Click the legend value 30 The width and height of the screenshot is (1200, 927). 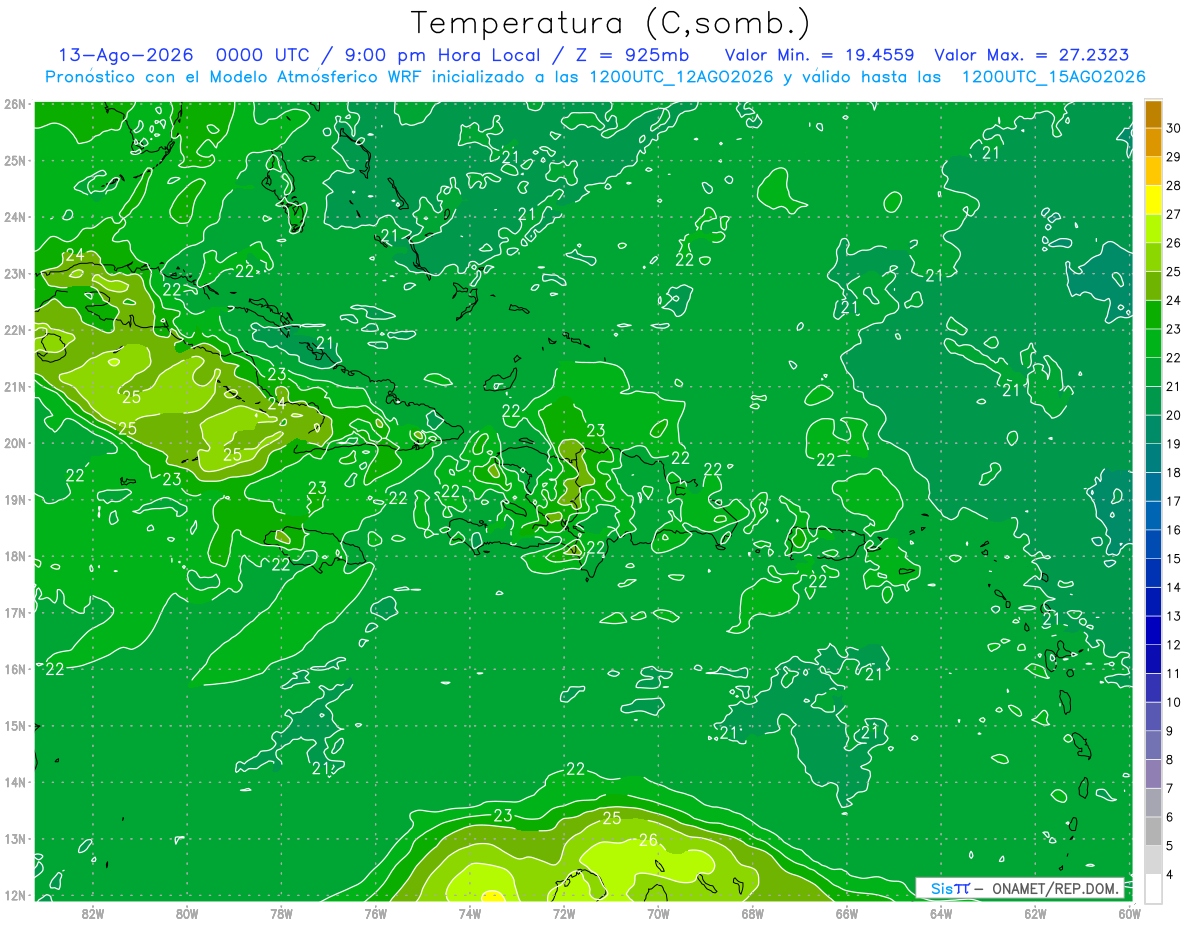[1173, 129]
